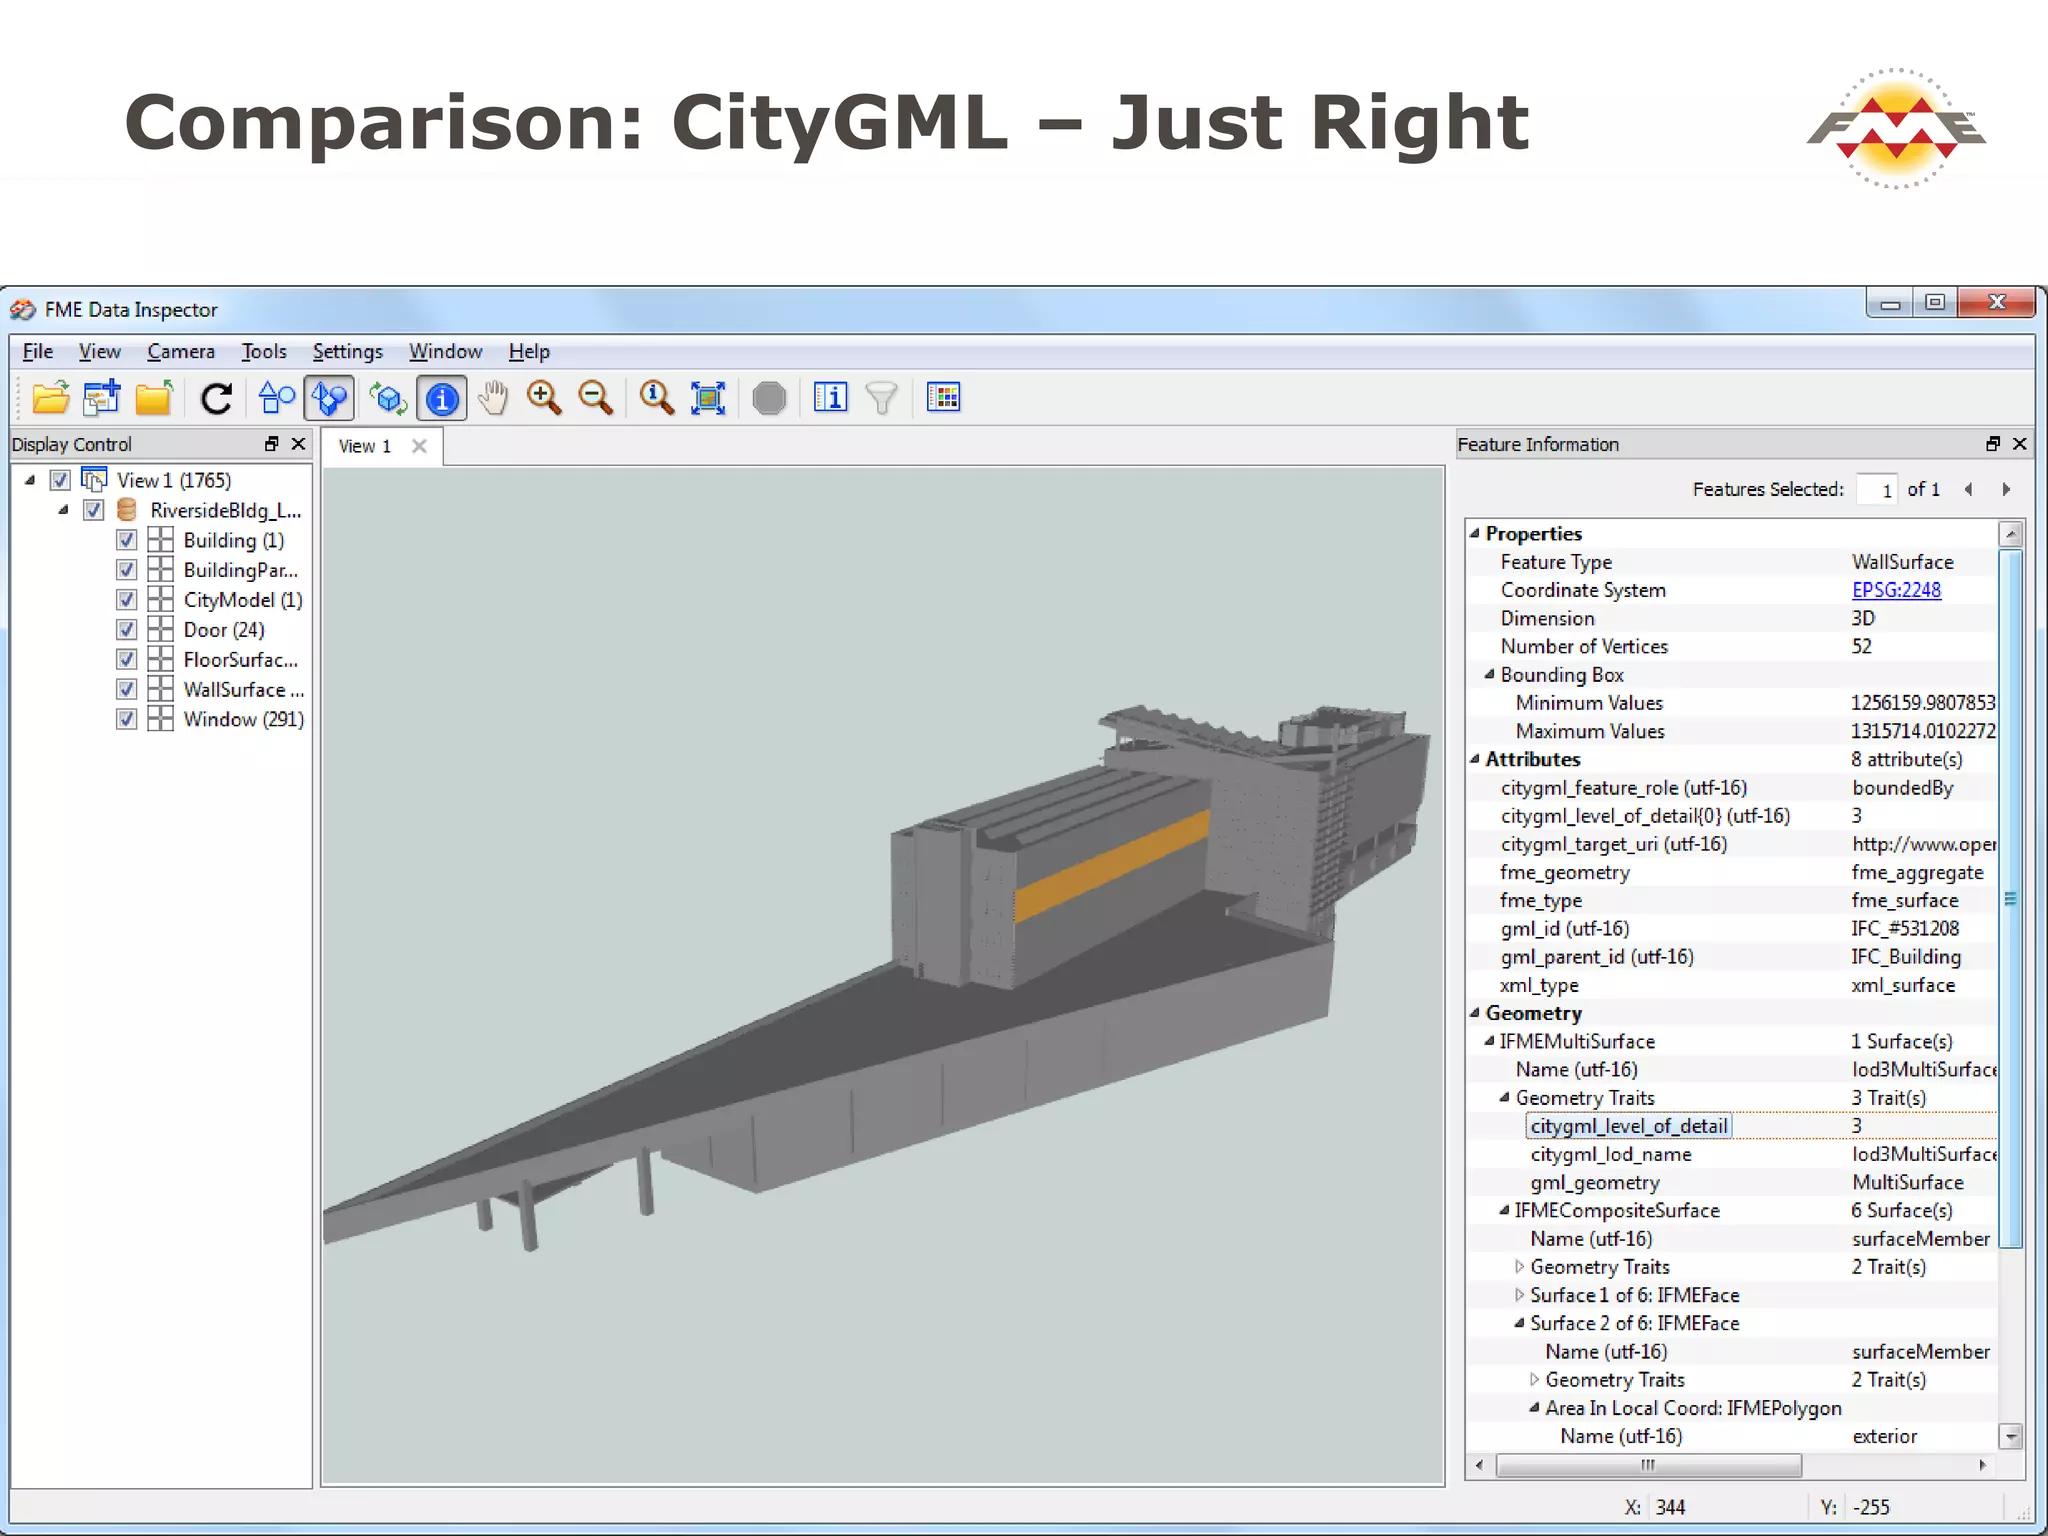Toggle the WallSurface layer checkbox
This screenshot has height=1536, width=2048.
[126, 690]
